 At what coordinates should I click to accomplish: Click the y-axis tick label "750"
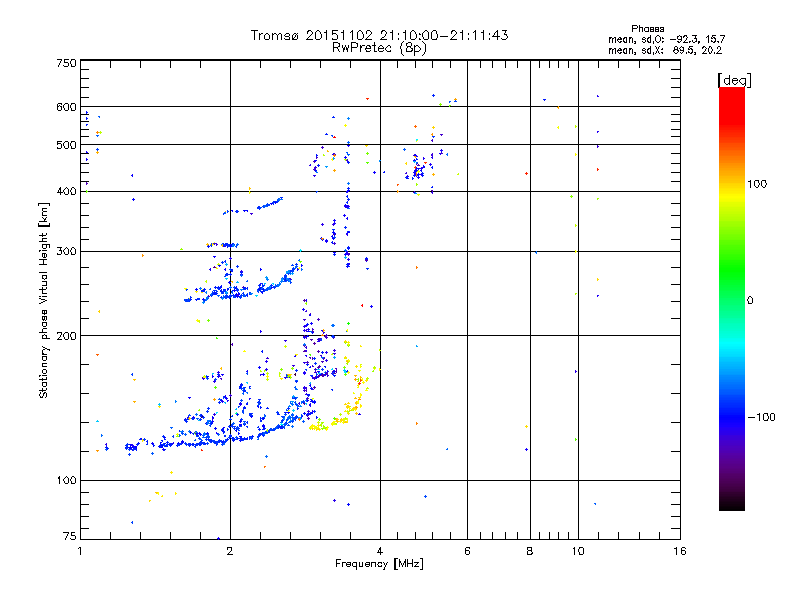tap(66, 63)
